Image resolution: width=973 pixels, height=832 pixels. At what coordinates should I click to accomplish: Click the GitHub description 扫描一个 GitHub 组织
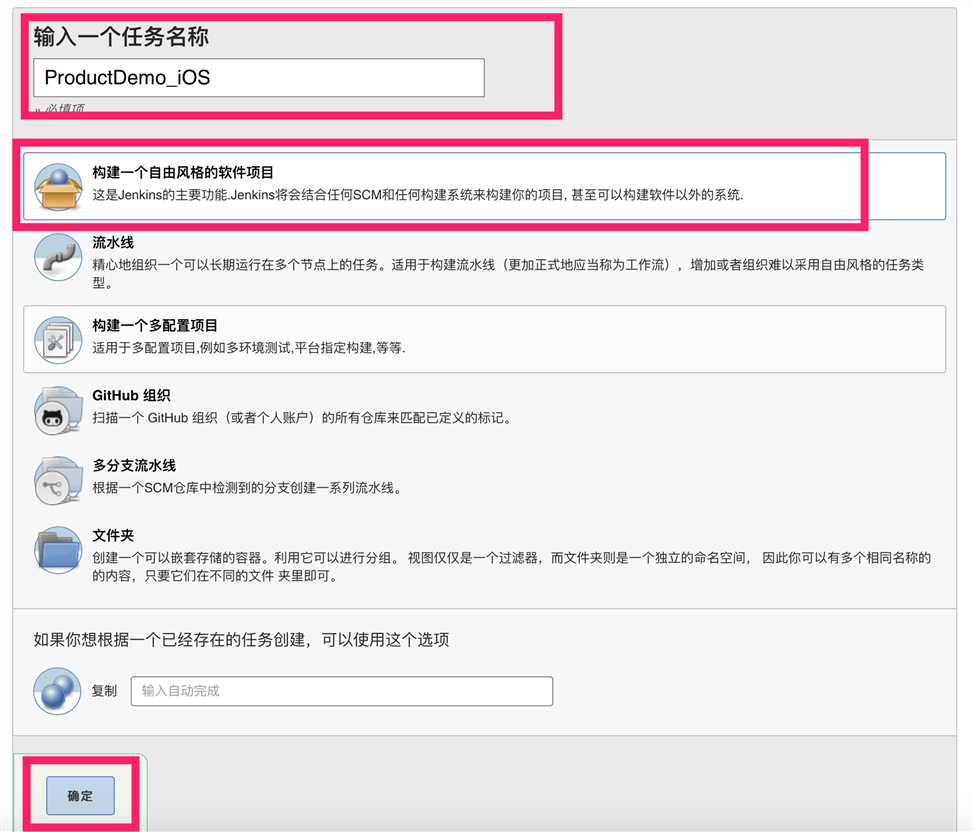click(302, 418)
